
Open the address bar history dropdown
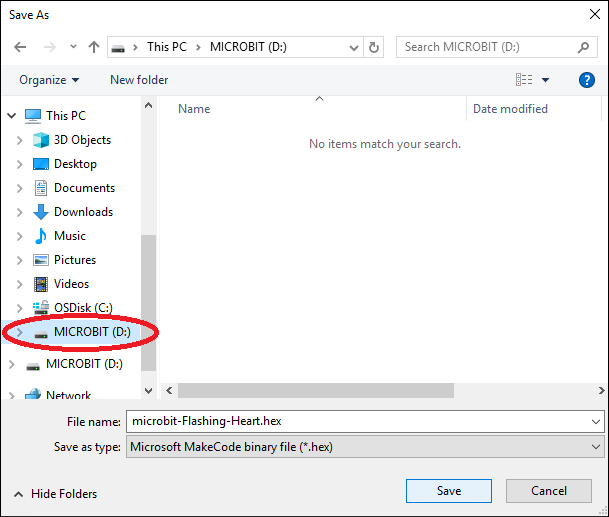[354, 47]
